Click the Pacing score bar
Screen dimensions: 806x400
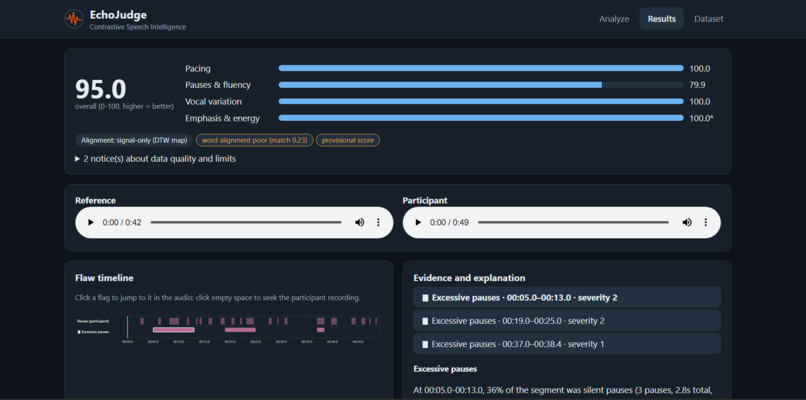point(481,68)
